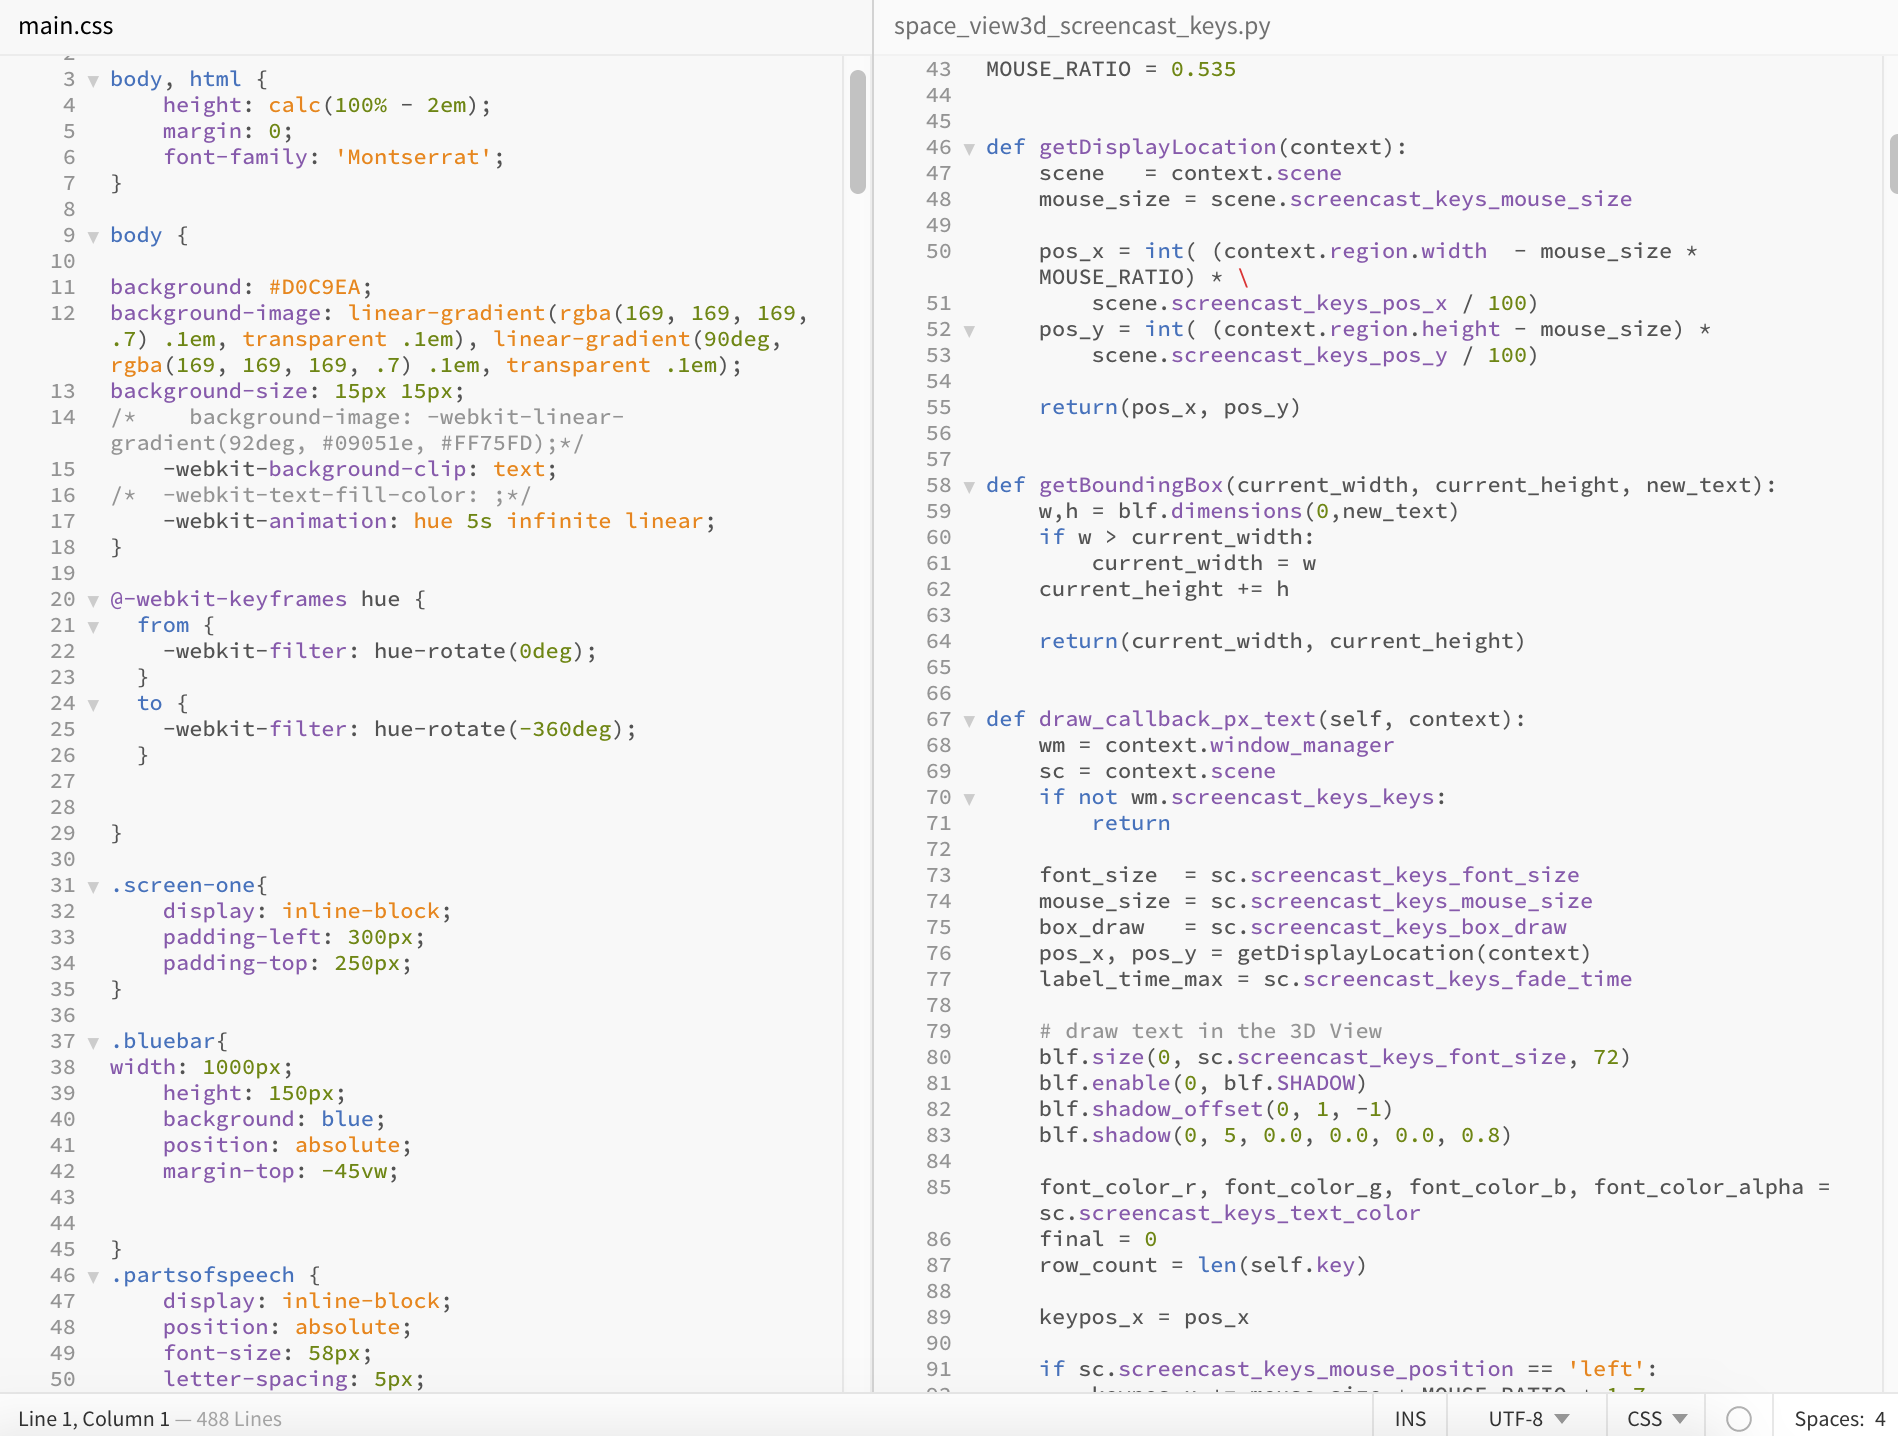Click 'blf.SHADOW' on line 81
1898x1436 pixels.
tap(1289, 1083)
